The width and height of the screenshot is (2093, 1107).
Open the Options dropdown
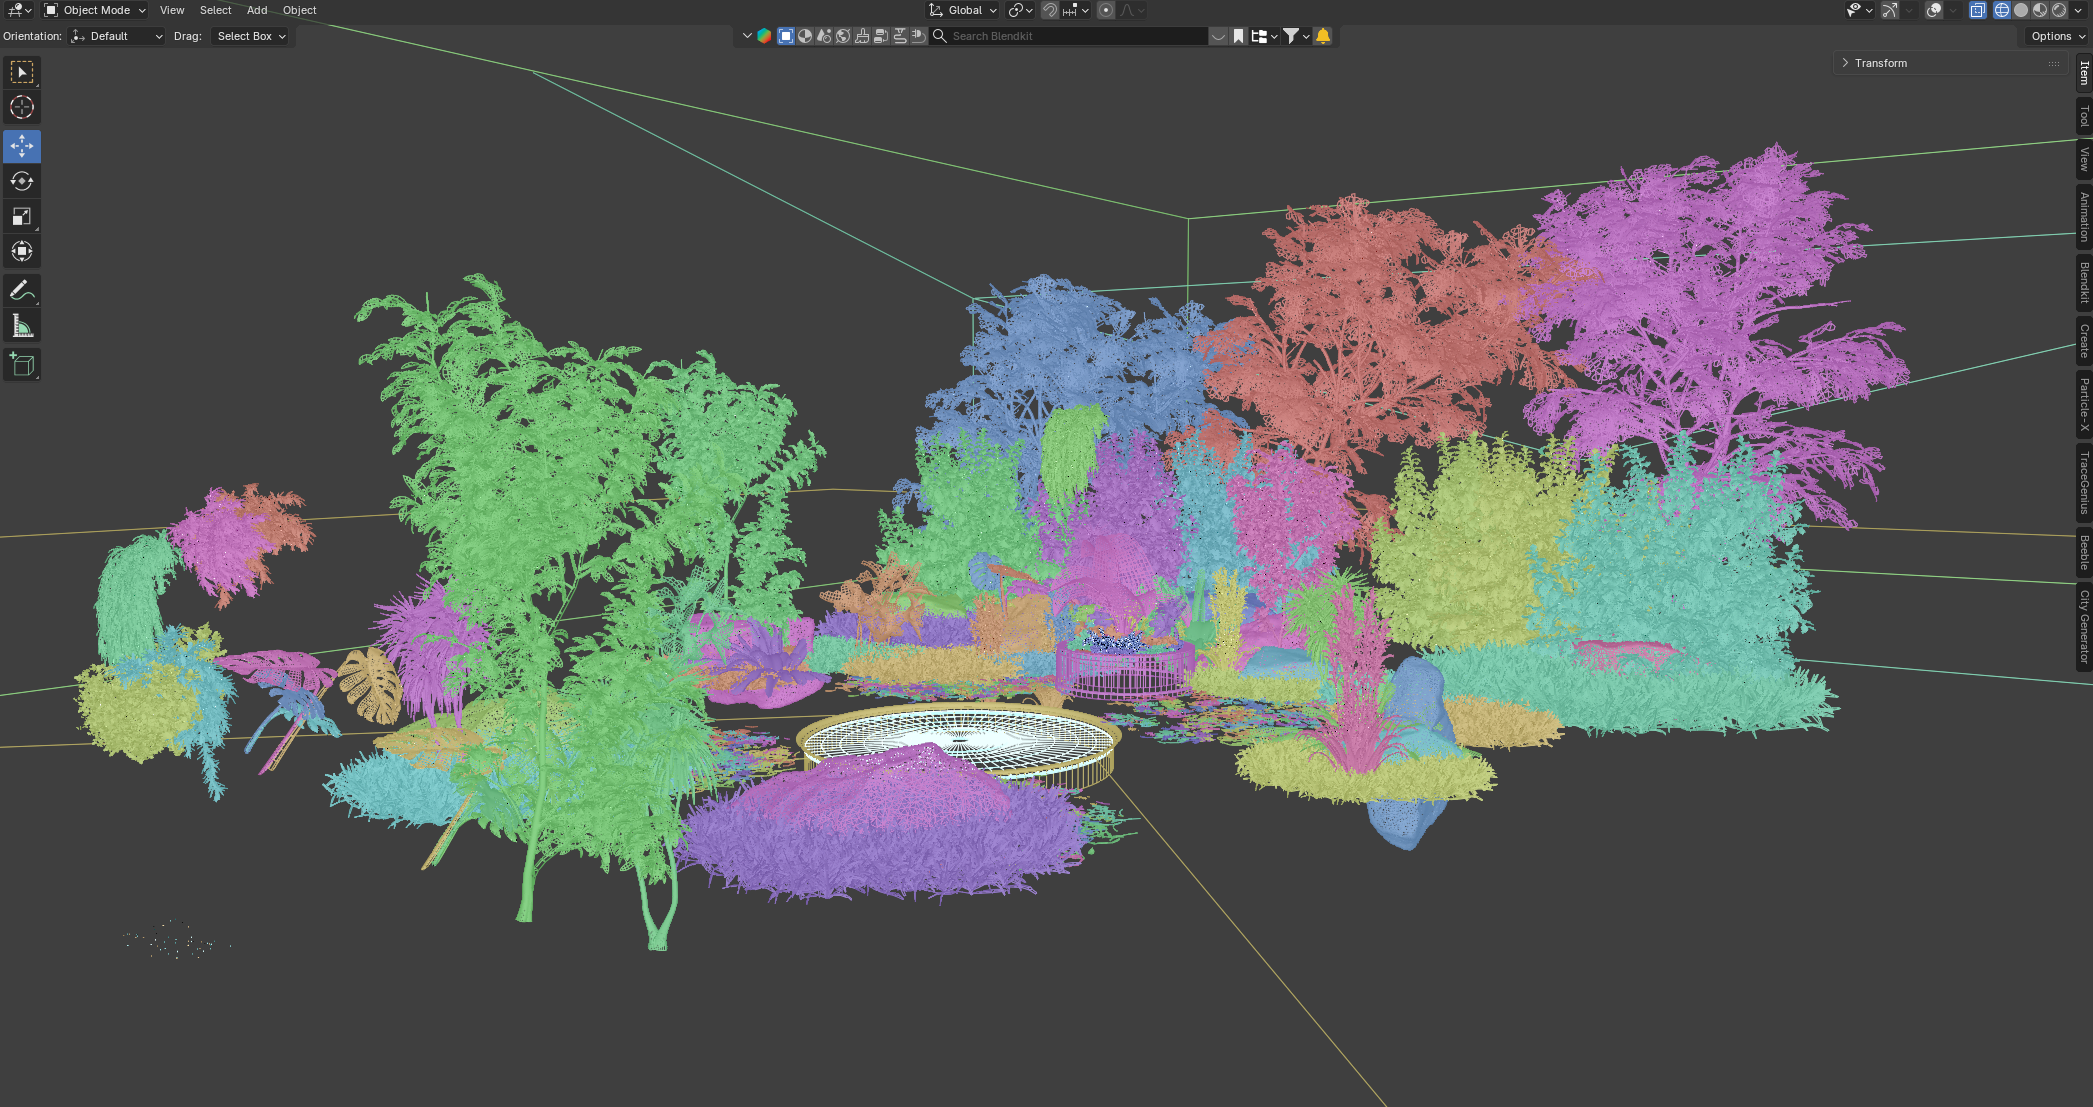point(2056,36)
